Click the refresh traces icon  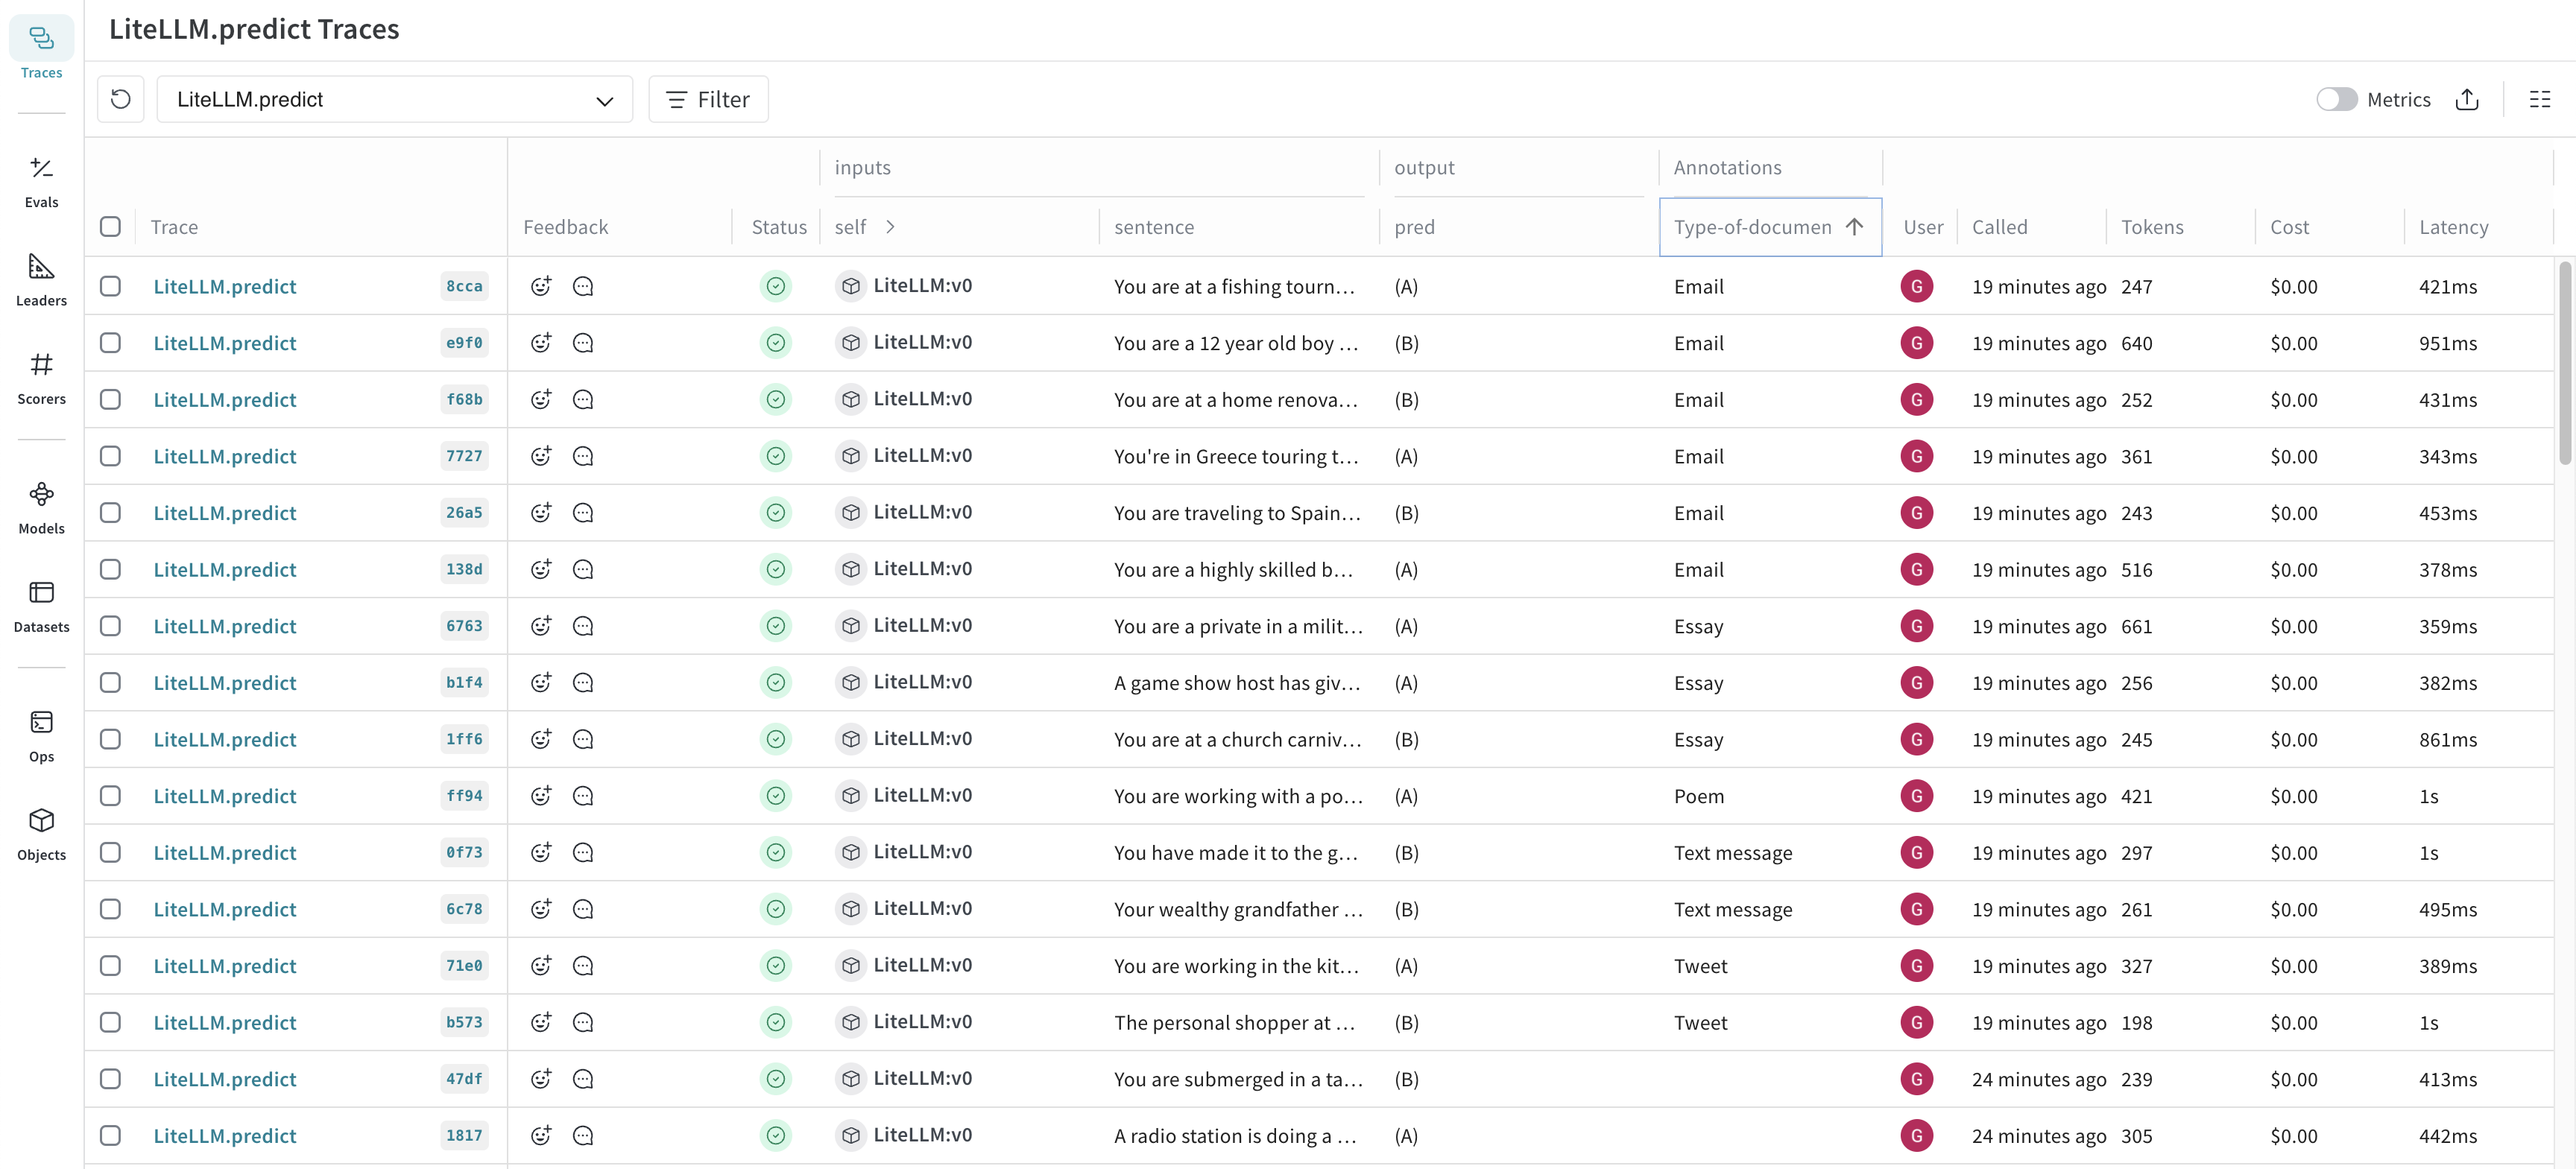[121, 99]
